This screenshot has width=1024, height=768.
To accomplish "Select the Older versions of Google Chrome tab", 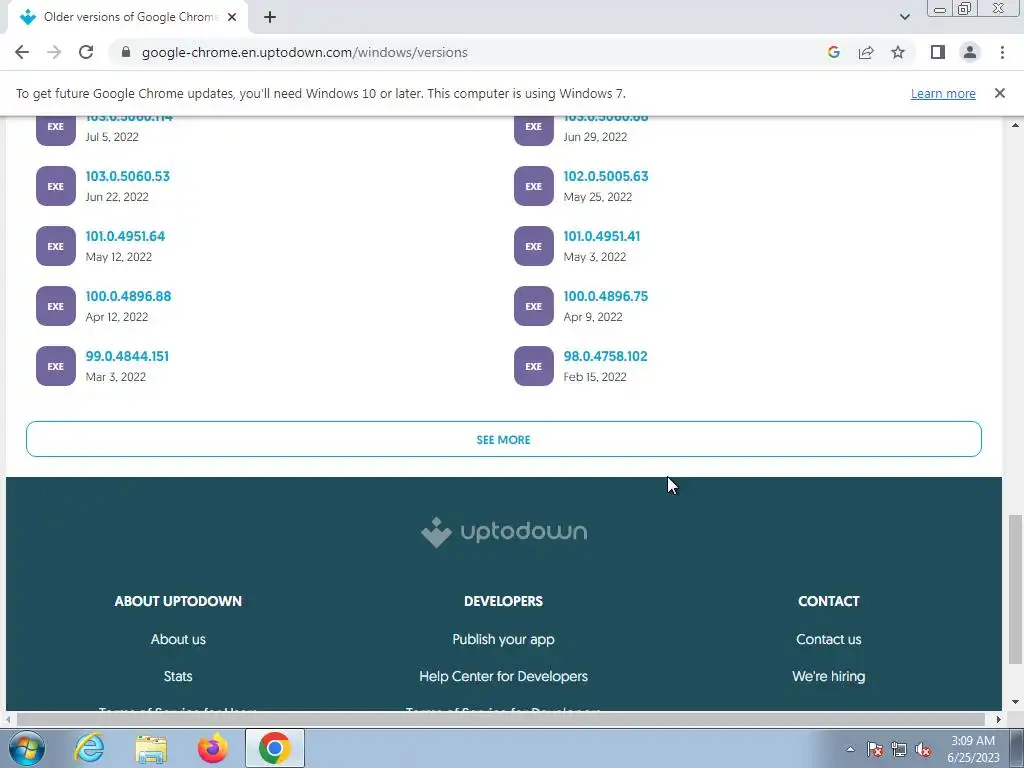I will (x=128, y=17).
